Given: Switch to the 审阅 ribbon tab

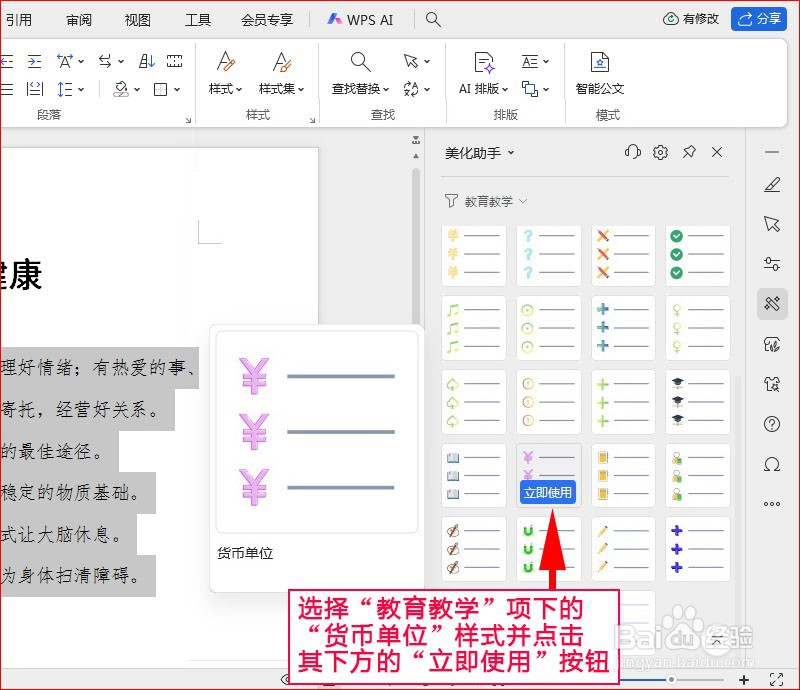Looking at the screenshot, I should tap(79, 19).
